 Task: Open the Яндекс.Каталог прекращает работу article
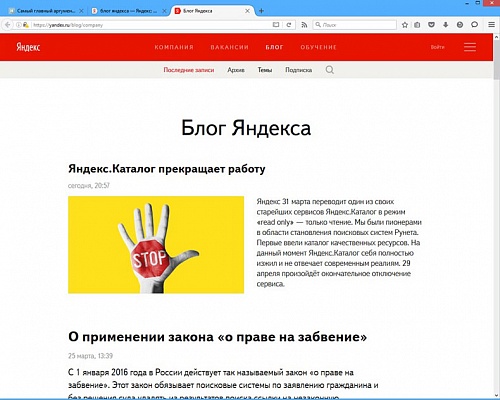pos(167,169)
